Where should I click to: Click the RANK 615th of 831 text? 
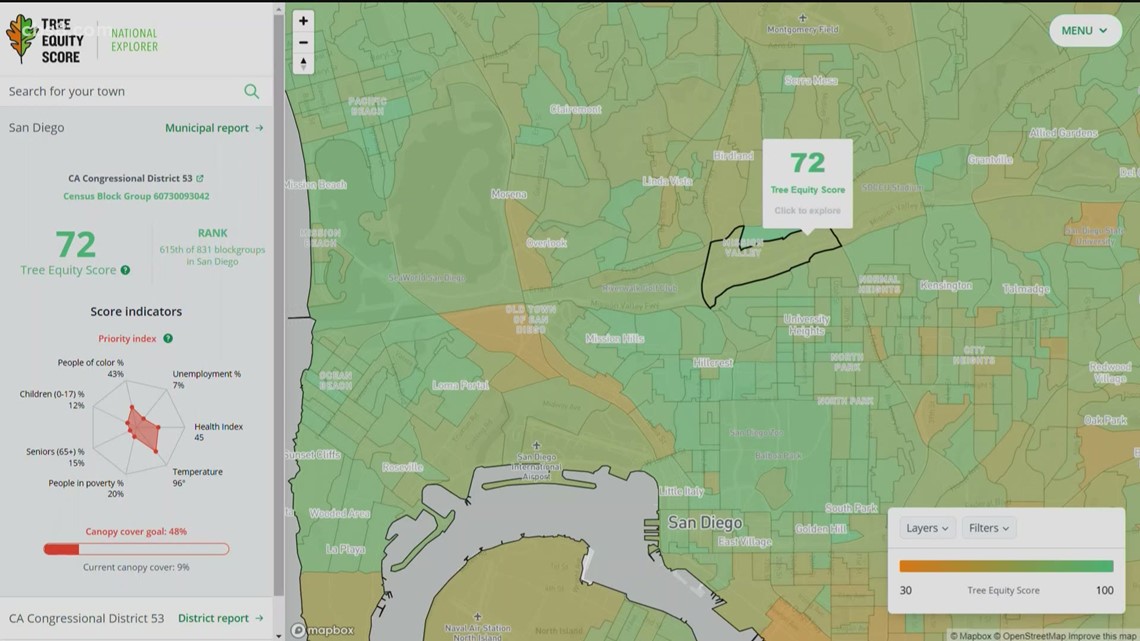(212, 247)
